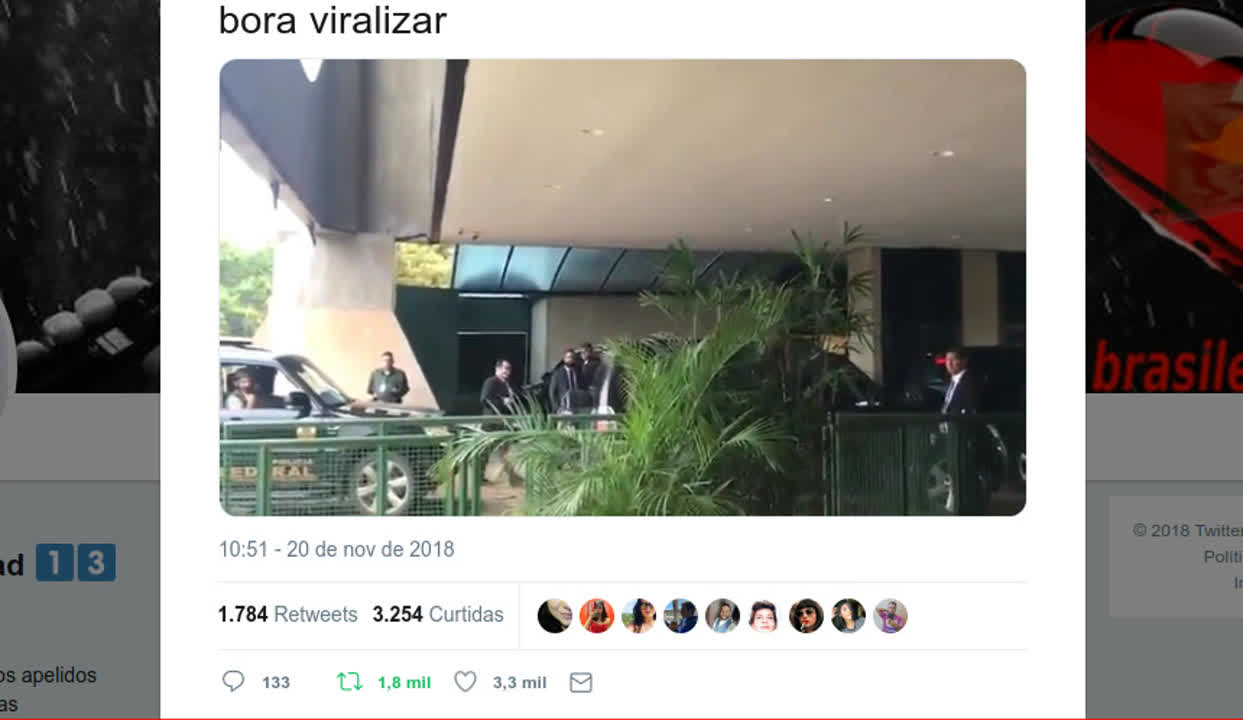Click the 3,3 mil likes count
Viewport: 1243px width, 720px height.
coord(519,682)
